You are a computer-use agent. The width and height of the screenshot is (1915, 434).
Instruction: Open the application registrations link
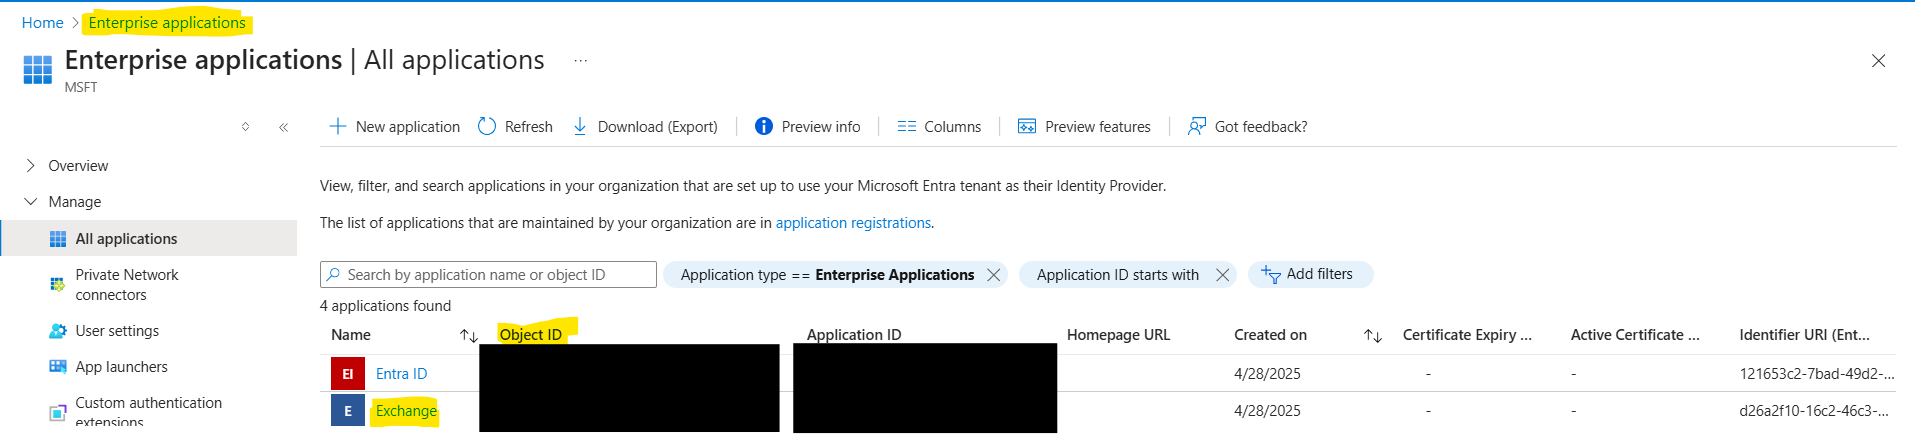(853, 223)
